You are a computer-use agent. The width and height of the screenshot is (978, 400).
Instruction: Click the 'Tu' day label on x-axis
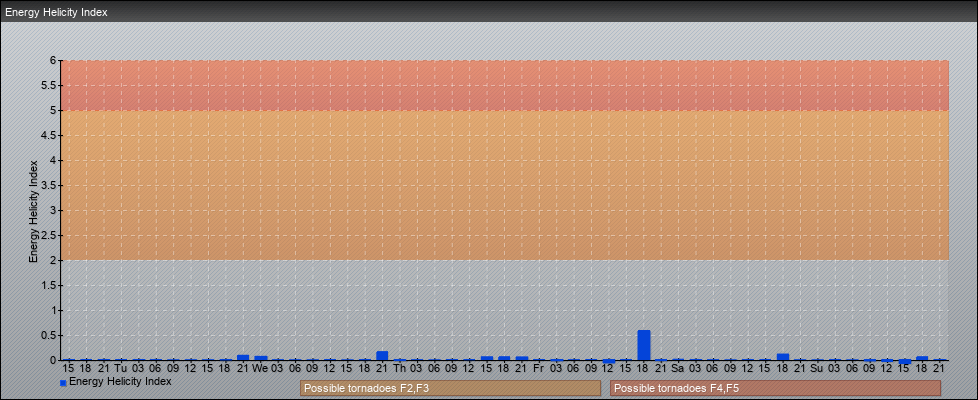121,369
